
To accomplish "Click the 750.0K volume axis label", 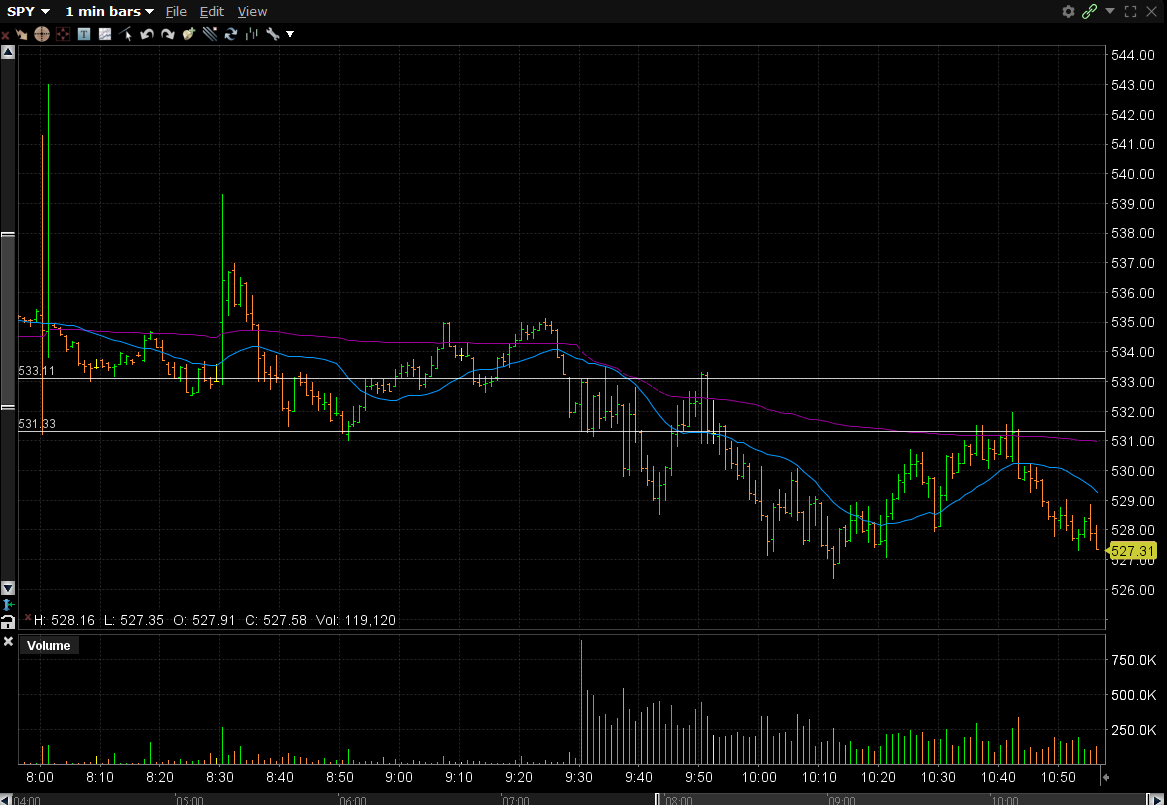I will (x=1133, y=661).
